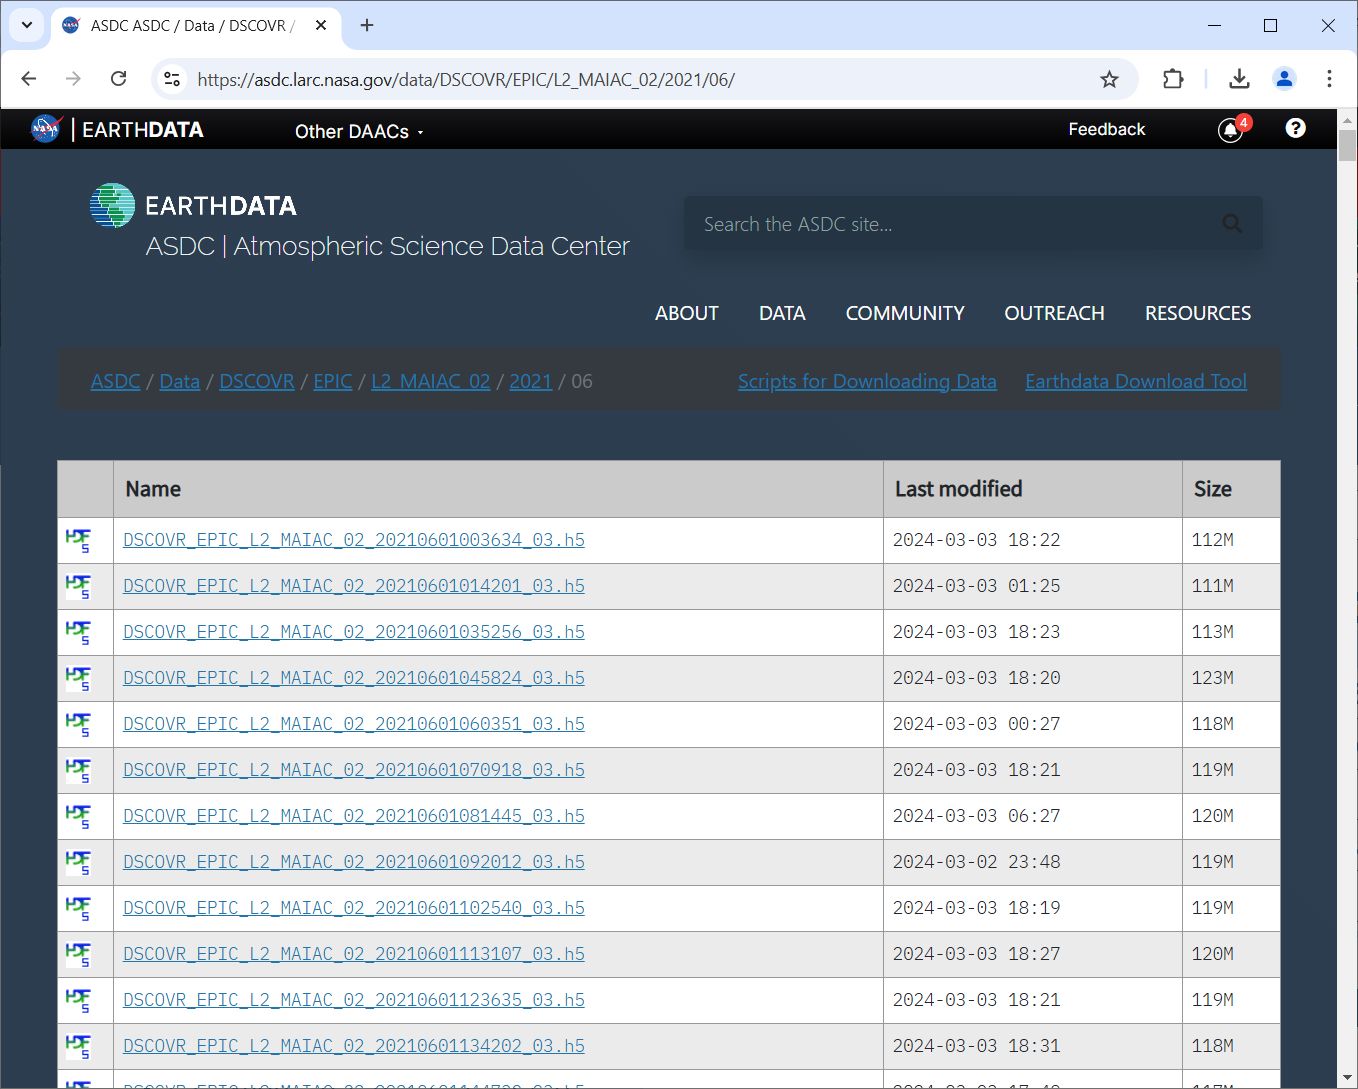Image resolution: width=1358 pixels, height=1089 pixels.
Task: Open Scripts for Downloading Data link
Action: (x=867, y=381)
